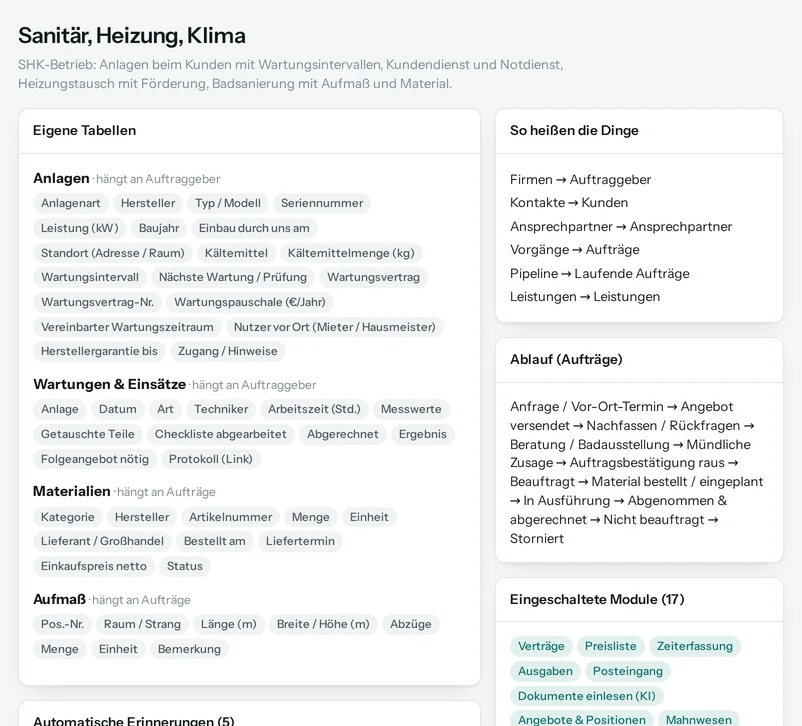This screenshot has width=802, height=726.
Task: Select Nutzer vor Ort (Mieter / Hausmeister) chip
Action: click(335, 327)
